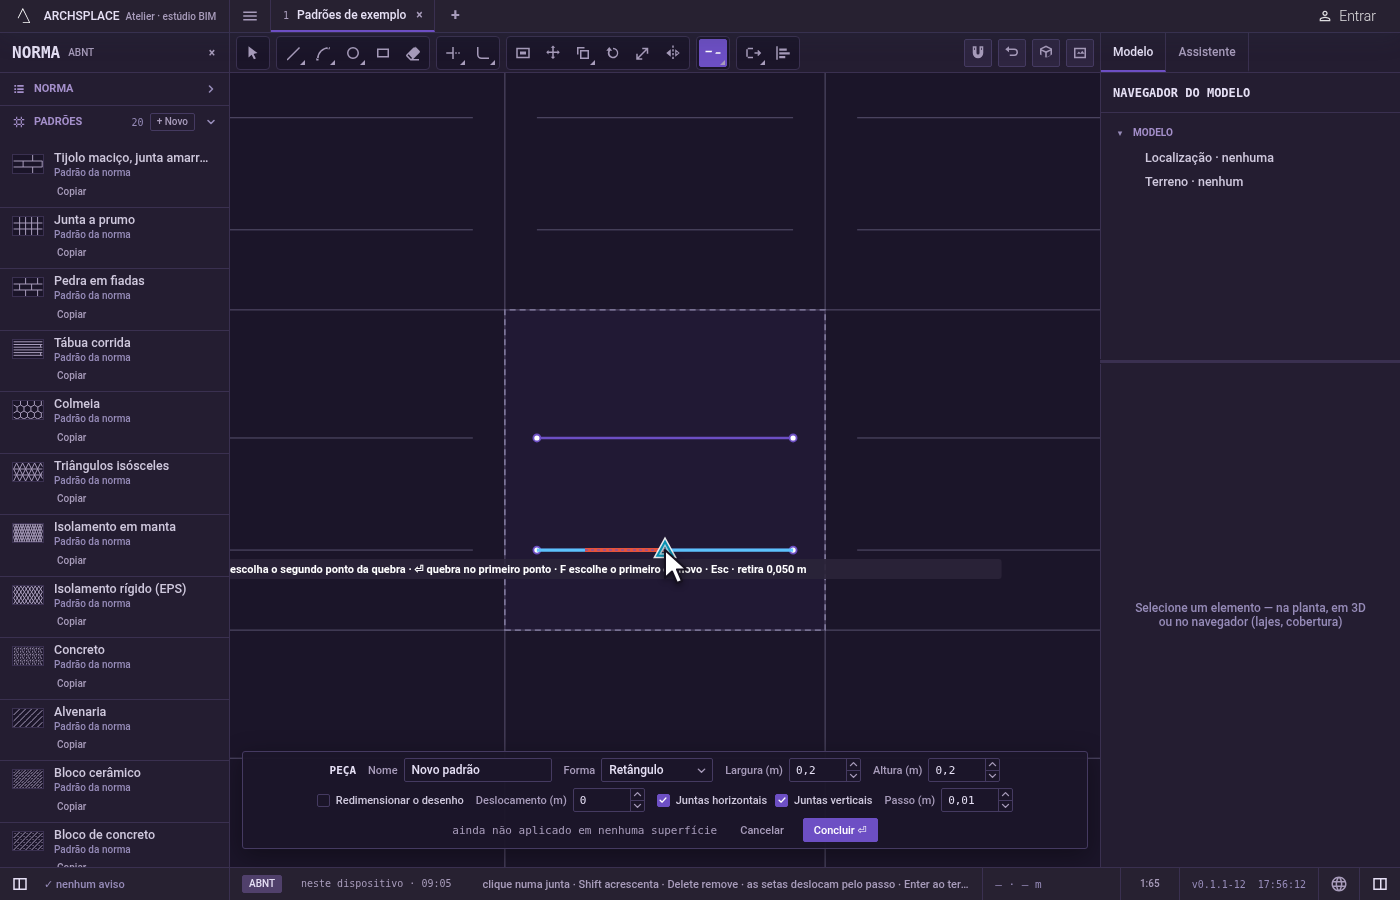Viewport: 1400px width, 900px height.
Task: Uncheck 'Juntas verticais' checkbox
Action: (782, 800)
